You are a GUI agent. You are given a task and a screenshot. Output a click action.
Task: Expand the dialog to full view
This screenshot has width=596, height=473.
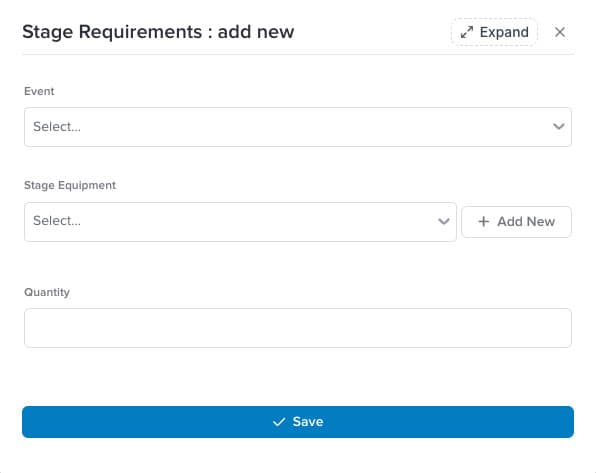pyautogui.click(x=494, y=32)
